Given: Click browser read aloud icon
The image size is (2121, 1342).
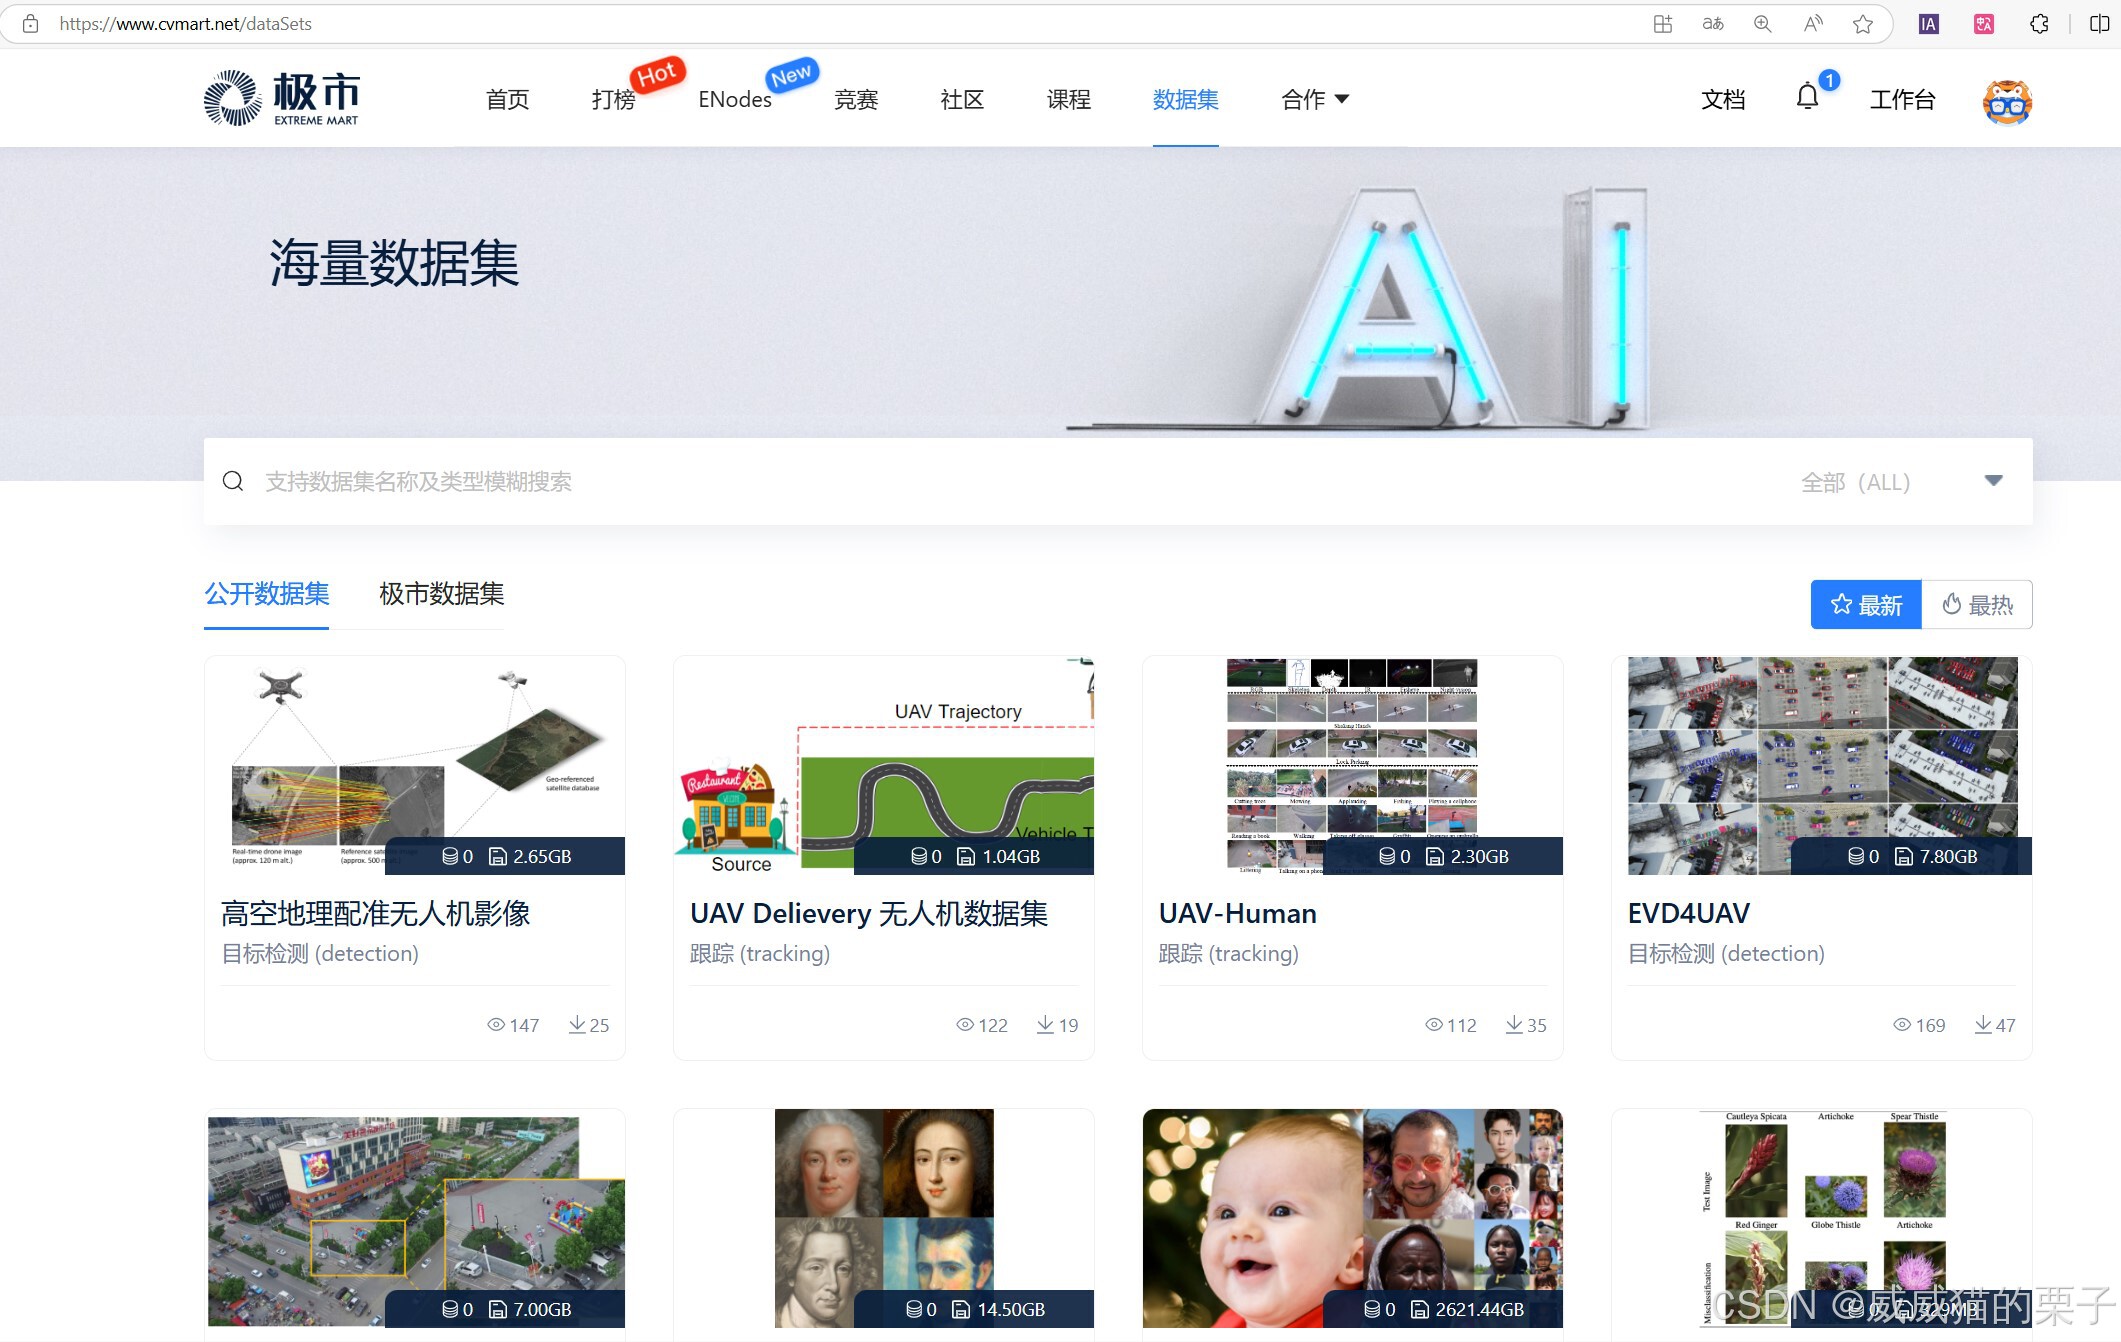Looking at the screenshot, I should [1812, 24].
